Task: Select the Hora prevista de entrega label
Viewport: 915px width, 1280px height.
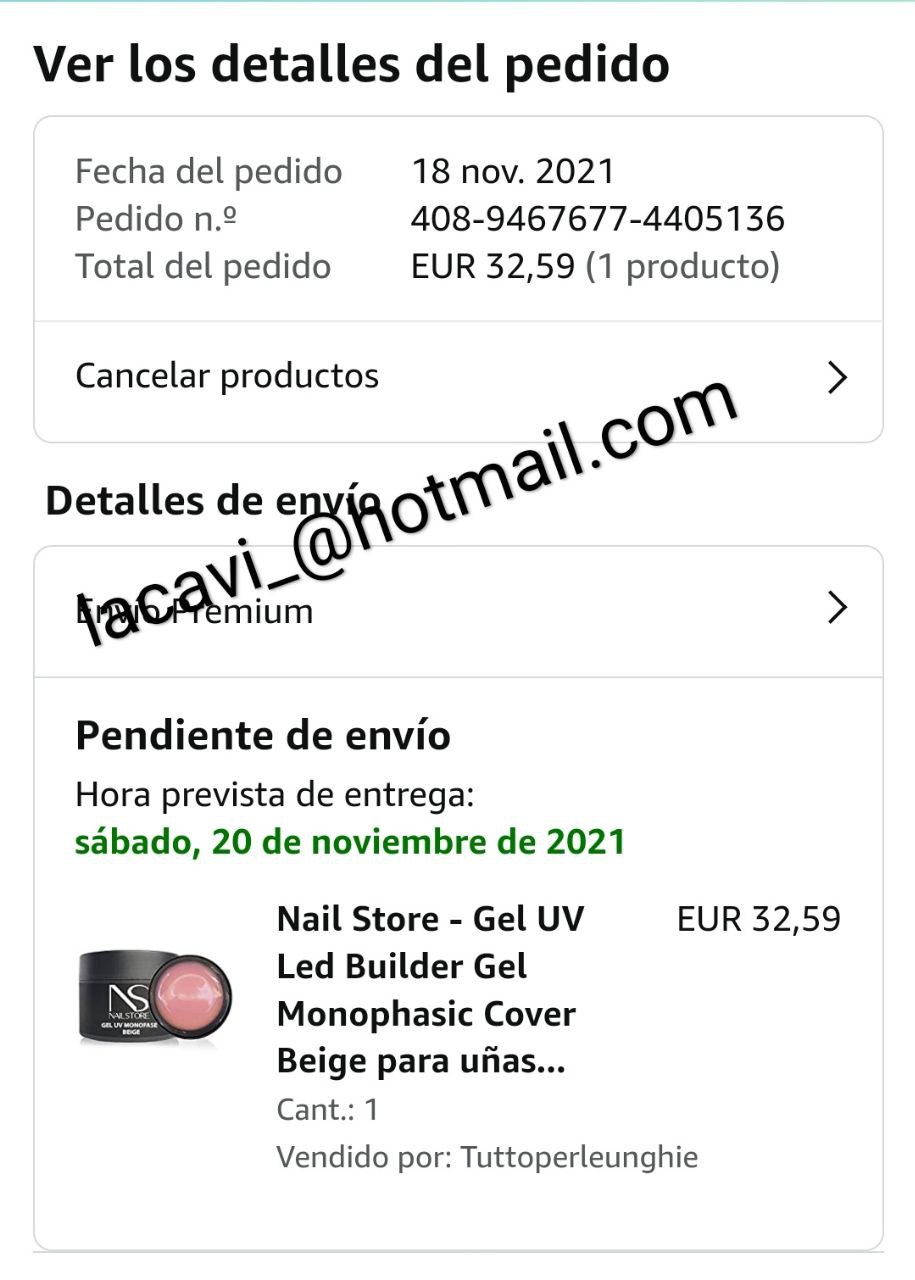Action: coord(274,796)
